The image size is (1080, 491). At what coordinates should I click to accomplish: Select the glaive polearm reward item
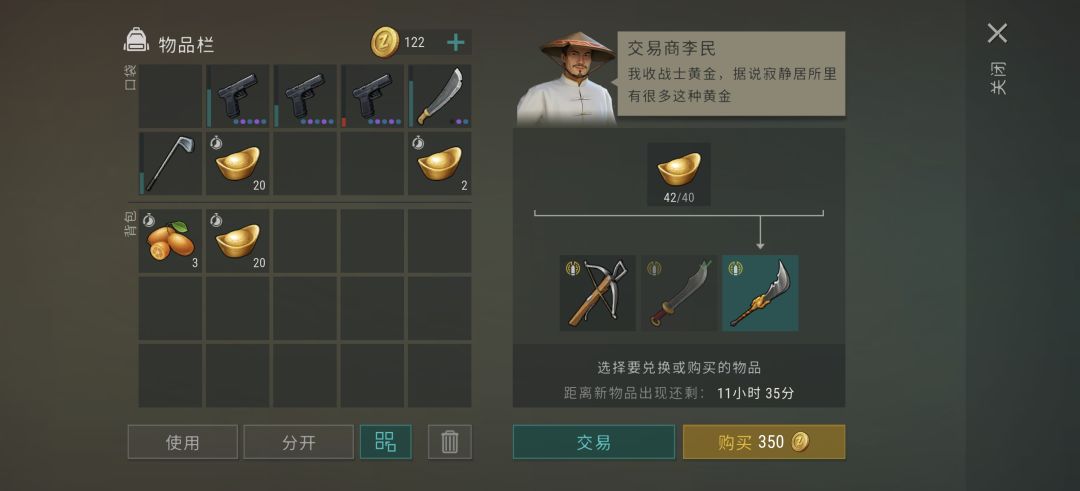pyautogui.click(x=760, y=293)
